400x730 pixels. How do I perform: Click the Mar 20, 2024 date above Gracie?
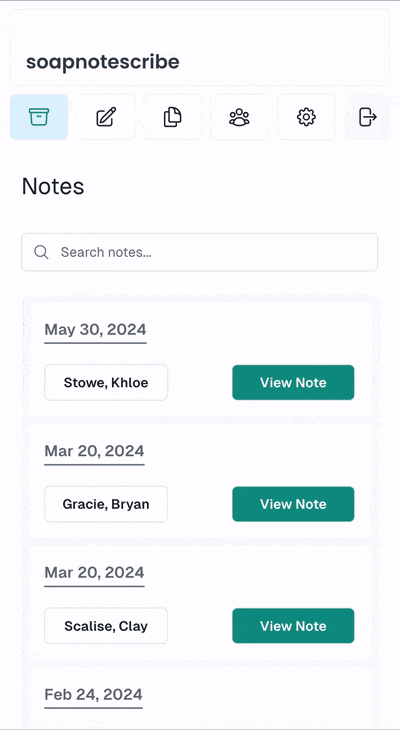(x=95, y=451)
